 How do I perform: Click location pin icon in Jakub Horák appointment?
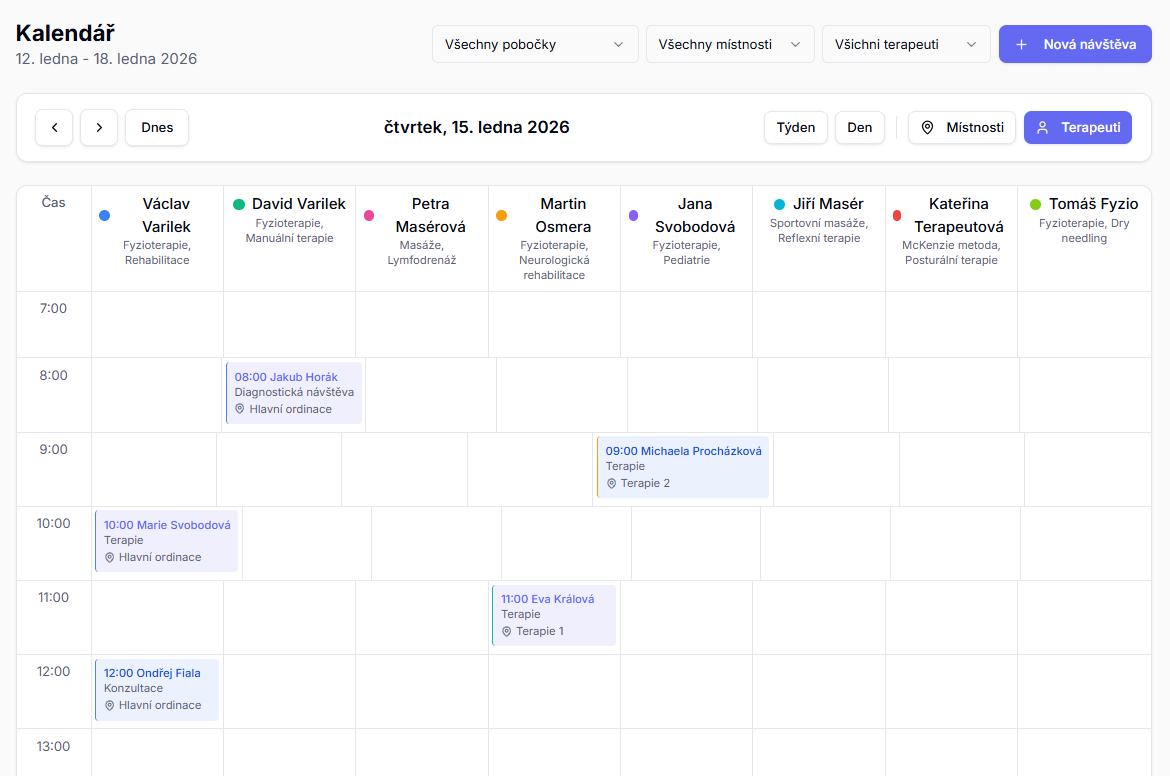click(240, 409)
